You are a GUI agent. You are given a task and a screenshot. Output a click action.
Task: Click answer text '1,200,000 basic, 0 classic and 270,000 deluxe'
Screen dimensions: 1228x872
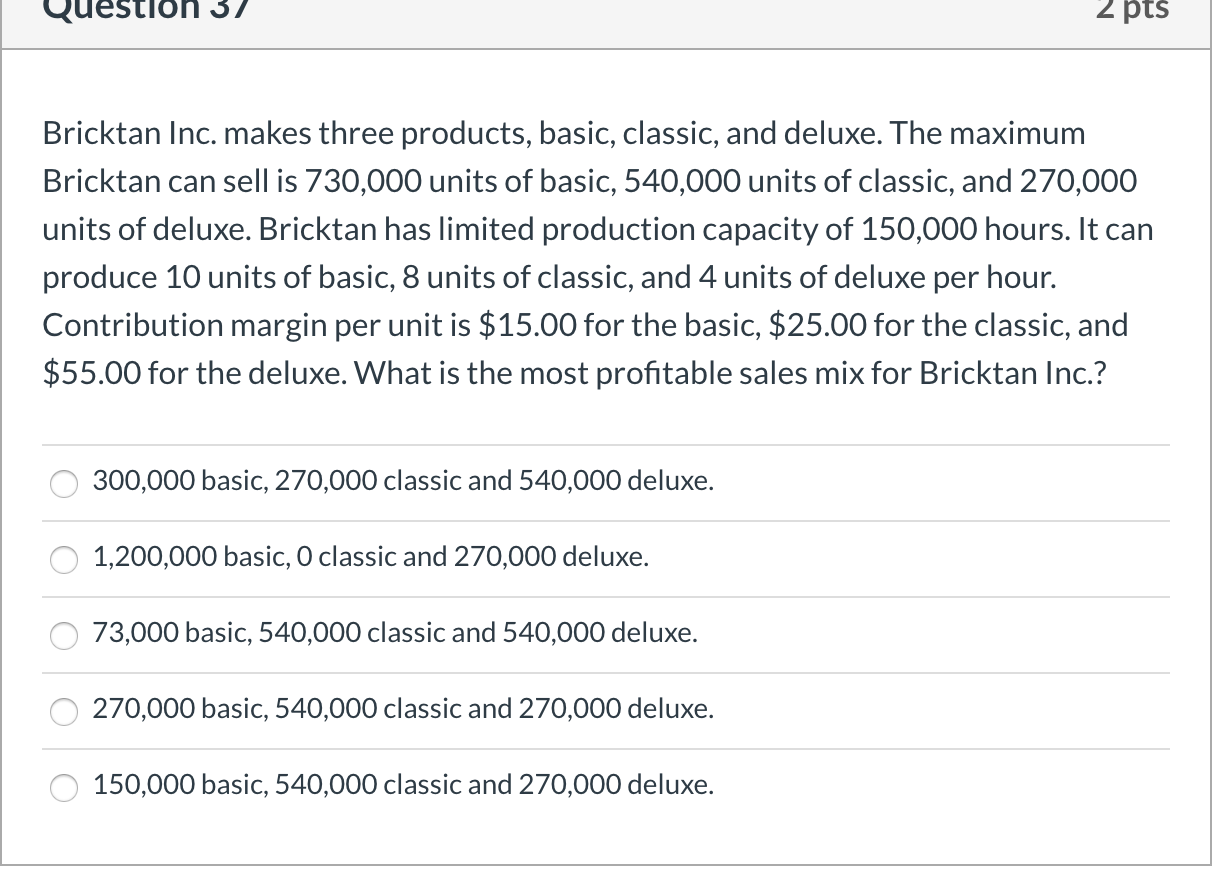click(370, 557)
